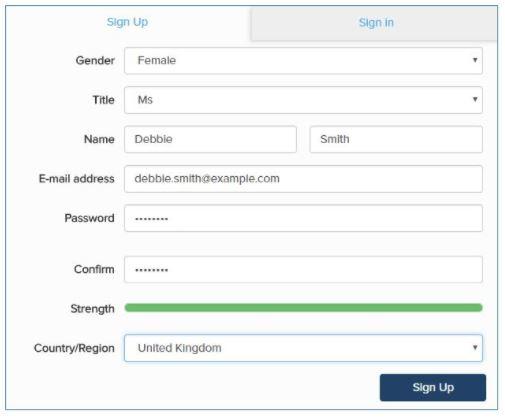The width and height of the screenshot is (505, 419).
Task: Select the E-mail address input field
Action: tap(303, 179)
